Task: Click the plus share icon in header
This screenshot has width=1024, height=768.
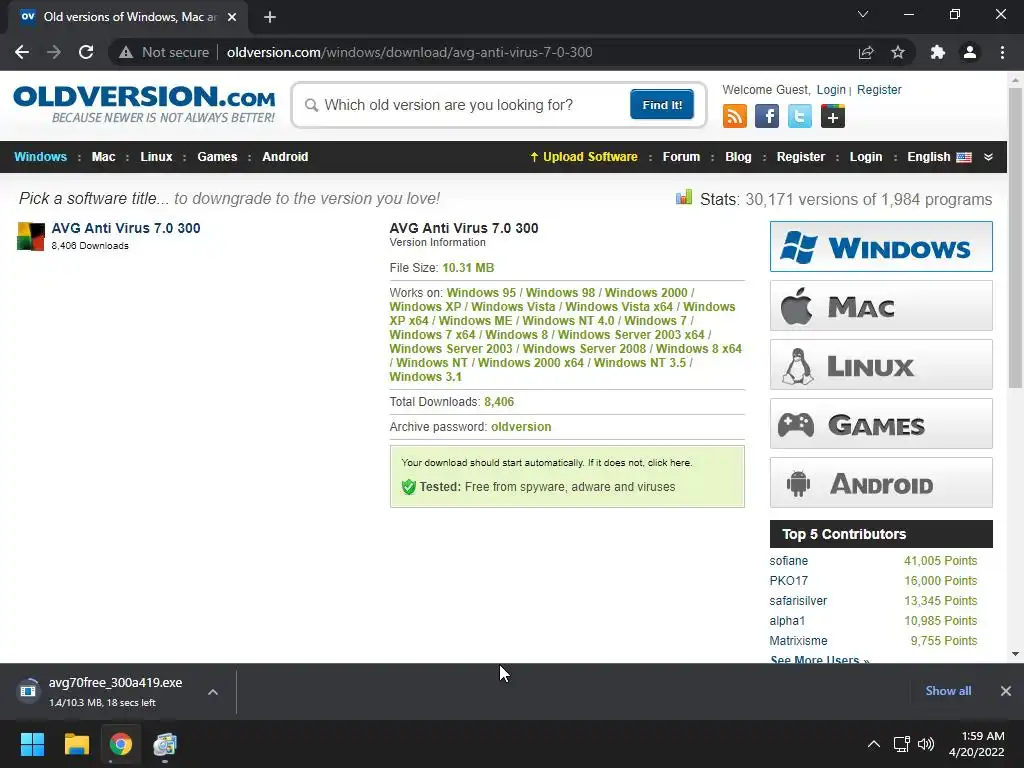Action: pyautogui.click(x=833, y=116)
